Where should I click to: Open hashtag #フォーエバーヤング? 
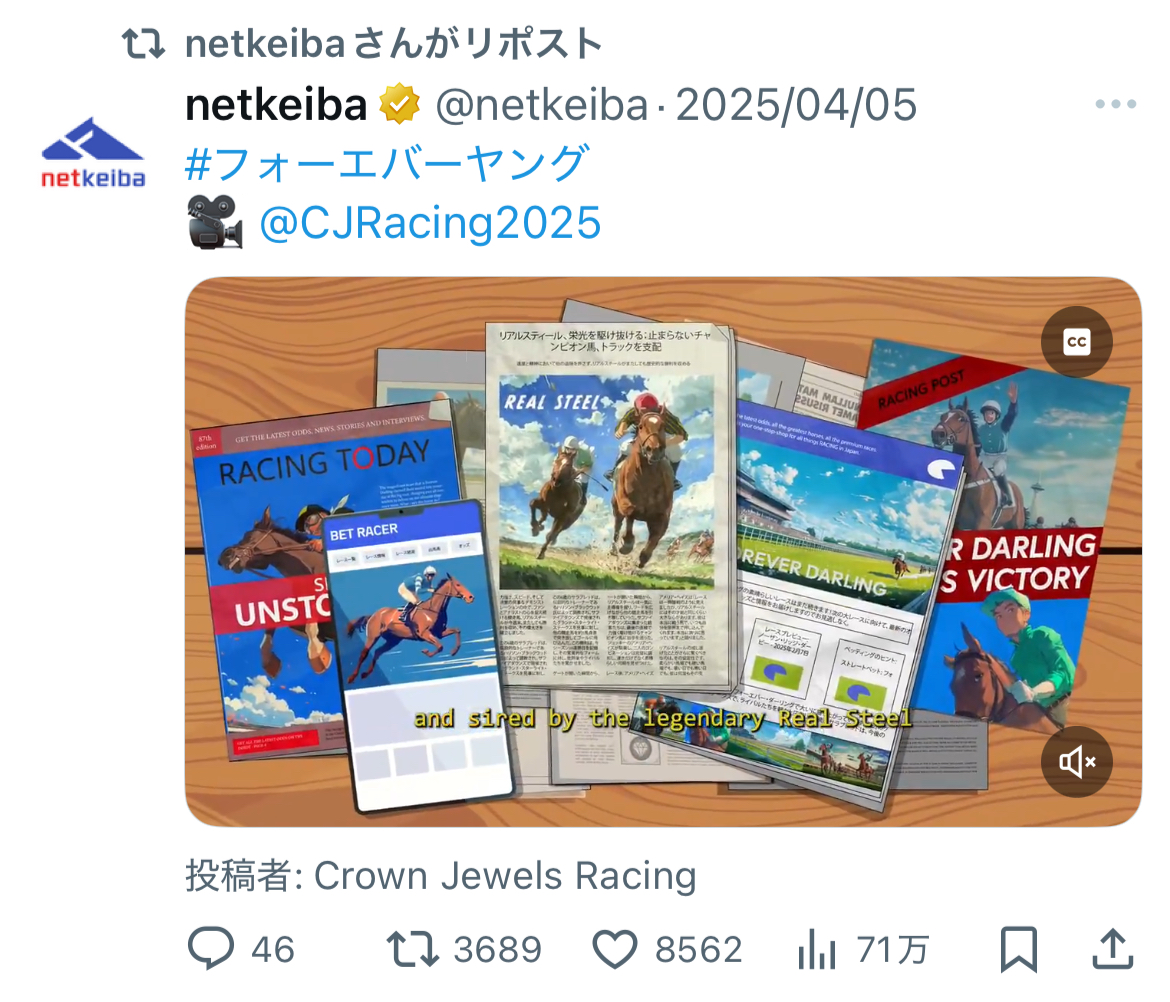(388, 163)
